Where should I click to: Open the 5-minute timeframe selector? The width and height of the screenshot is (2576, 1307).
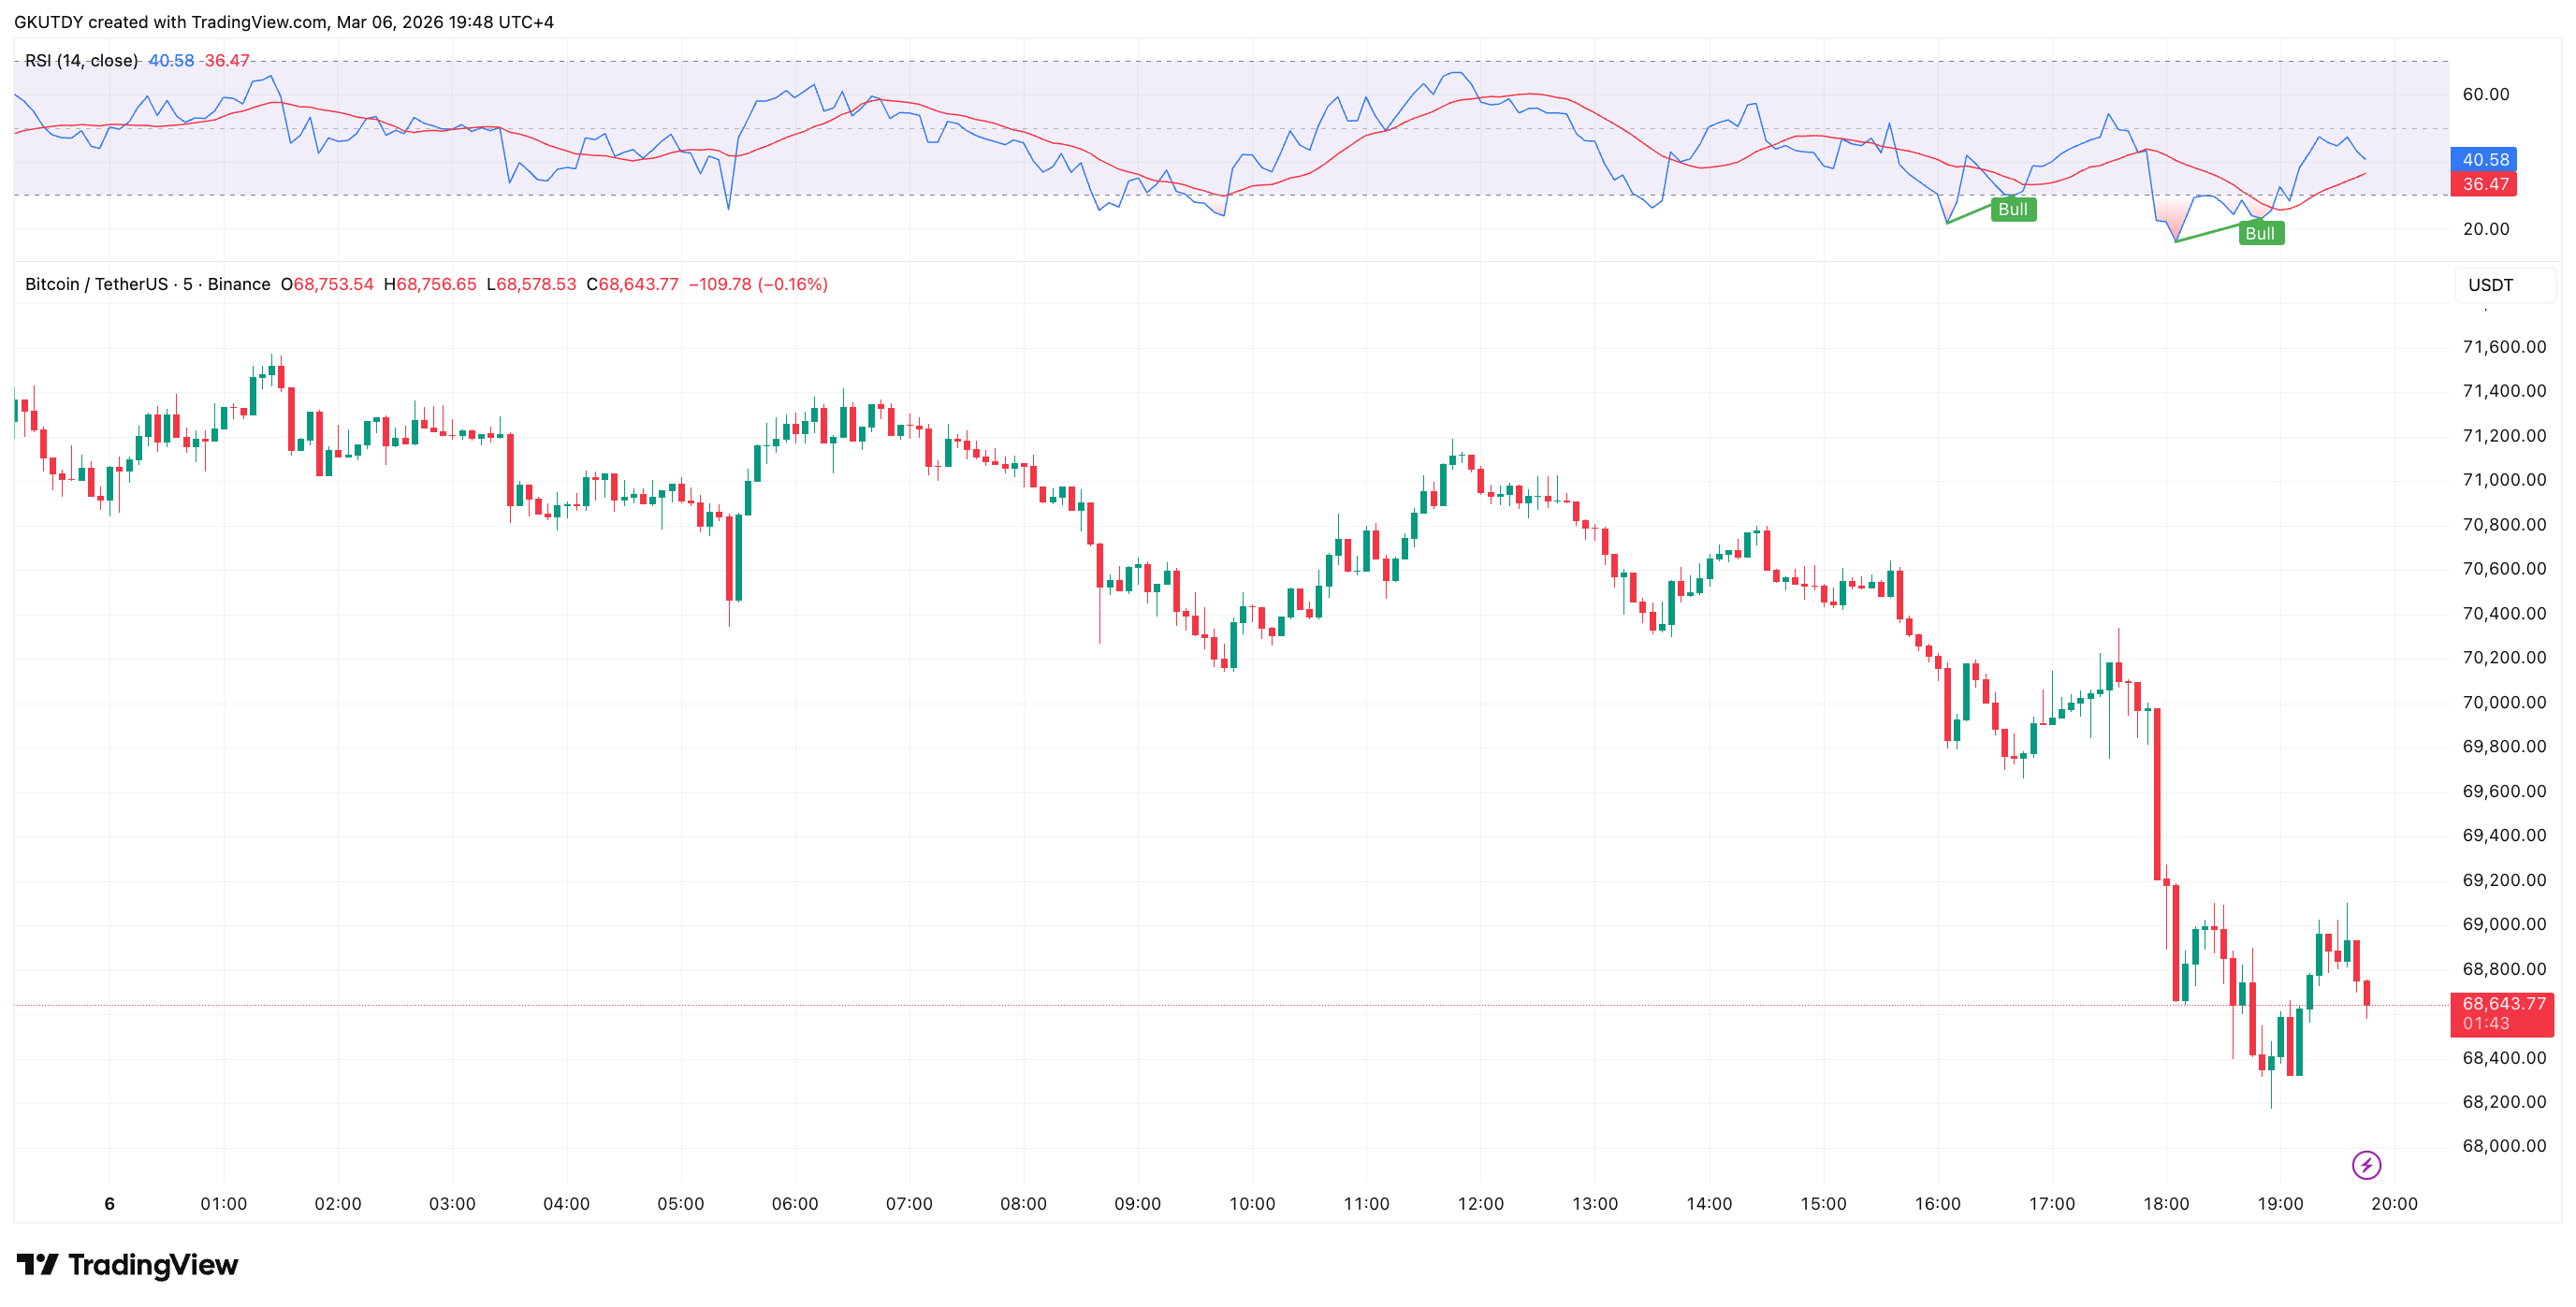185,284
